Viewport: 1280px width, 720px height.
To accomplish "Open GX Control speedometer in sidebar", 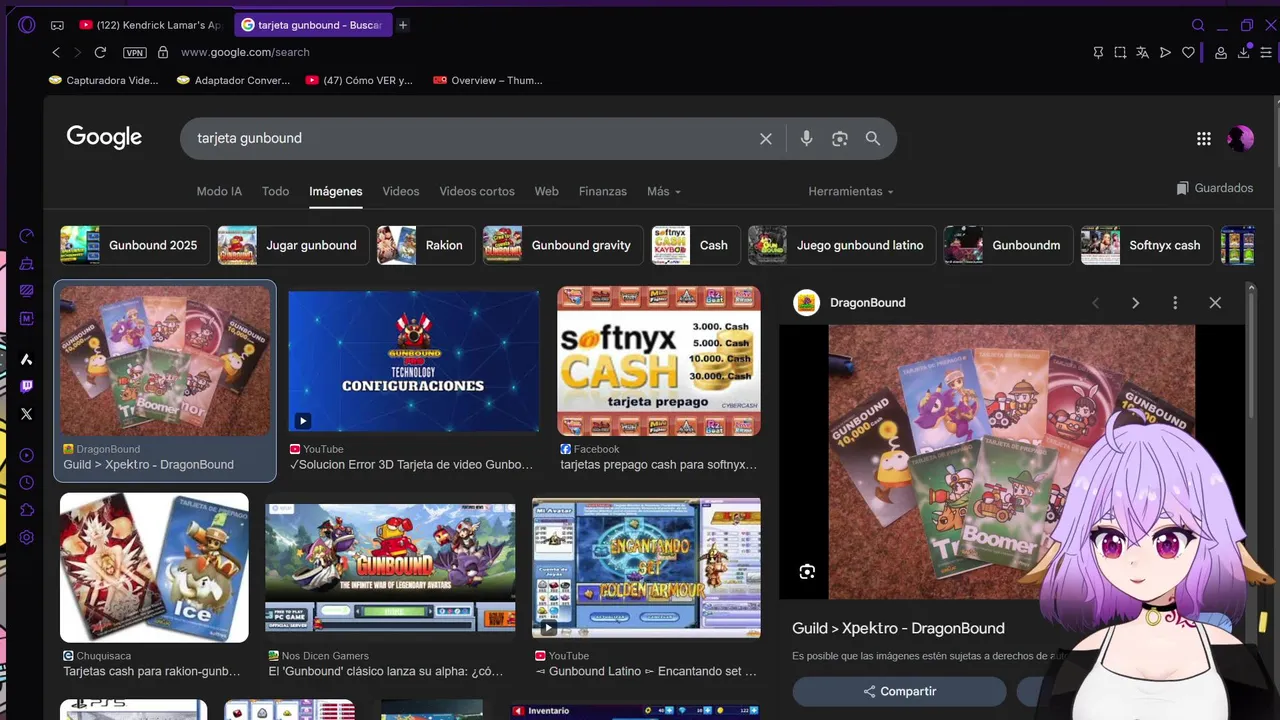I will [x=27, y=236].
